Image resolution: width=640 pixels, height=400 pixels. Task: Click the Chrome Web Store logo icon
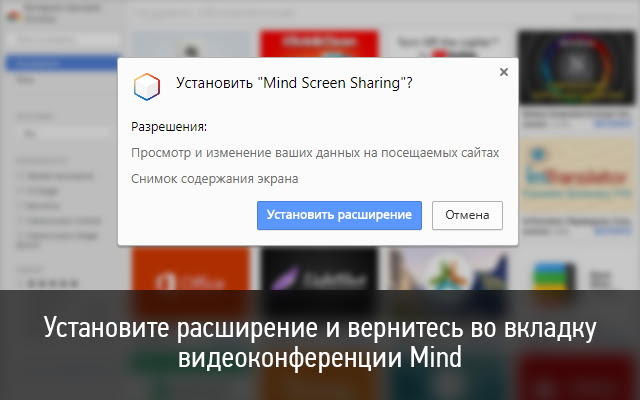[13, 16]
